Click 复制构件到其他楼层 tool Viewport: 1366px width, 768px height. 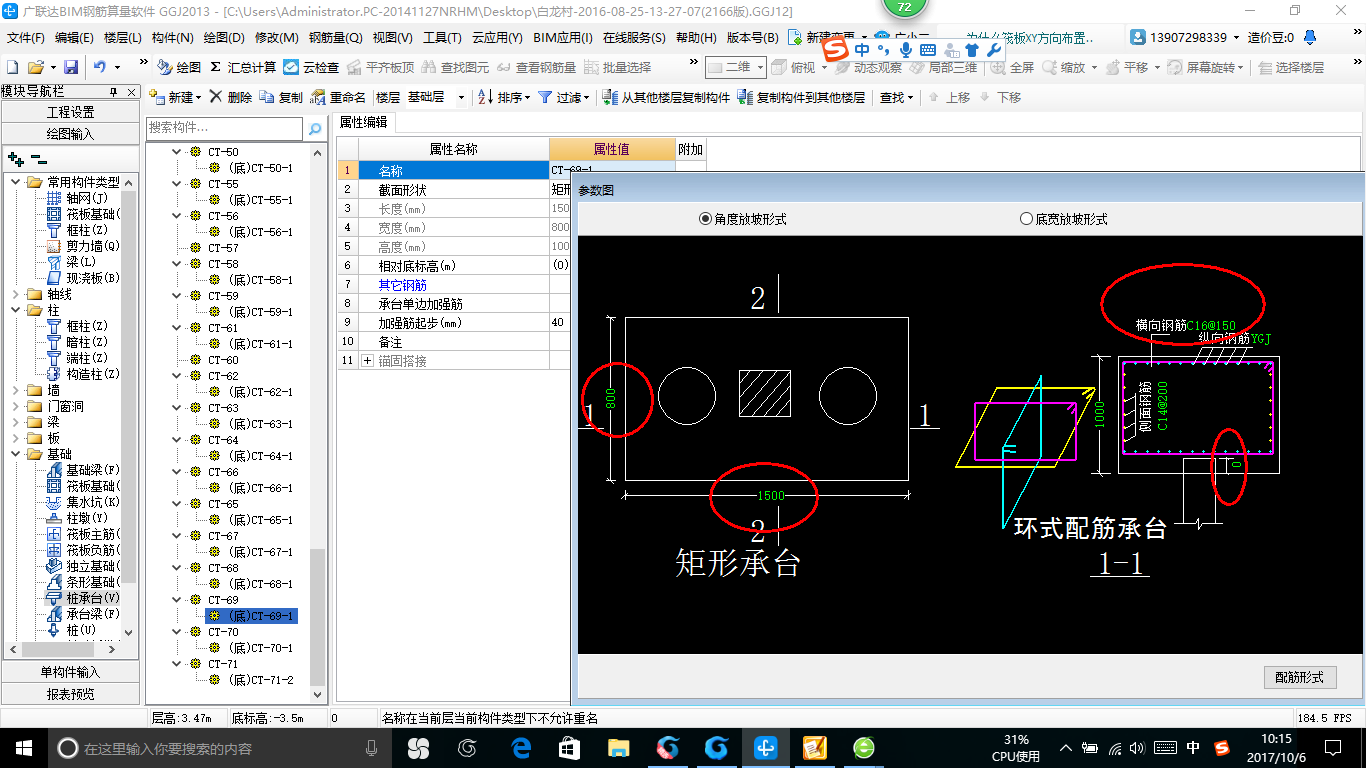801,97
